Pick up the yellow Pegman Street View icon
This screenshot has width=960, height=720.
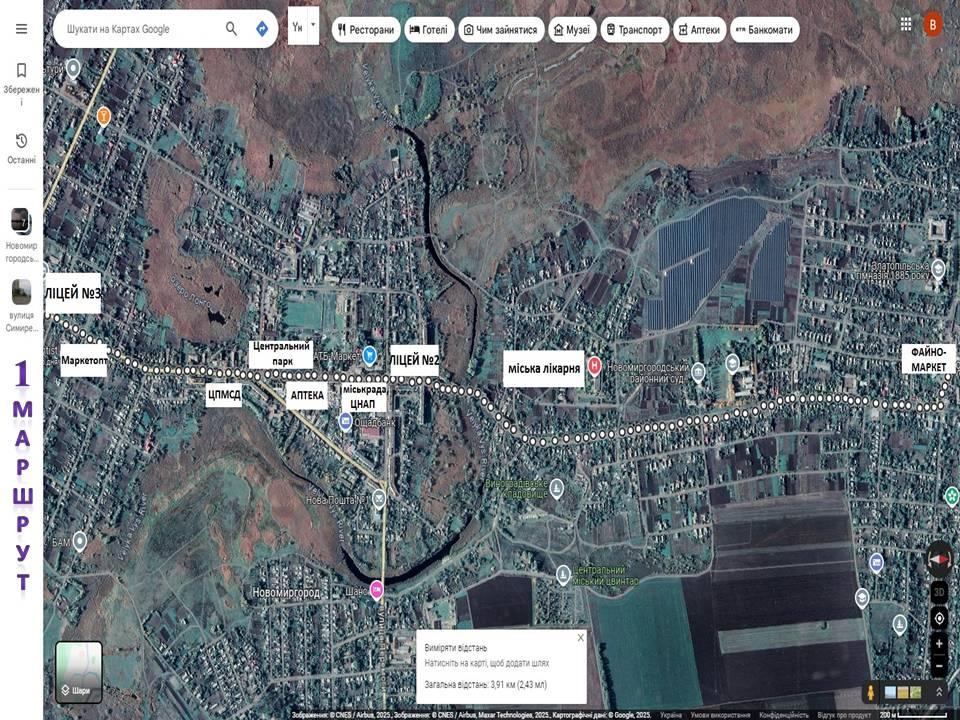point(871,692)
